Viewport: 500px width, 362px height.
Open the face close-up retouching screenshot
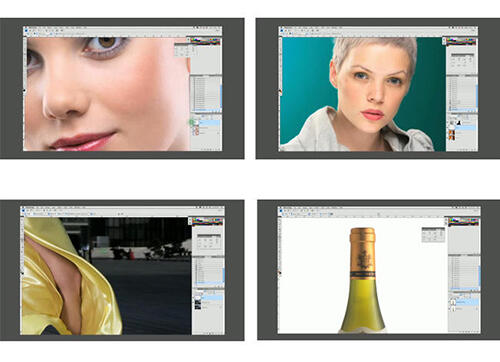[122, 88]
